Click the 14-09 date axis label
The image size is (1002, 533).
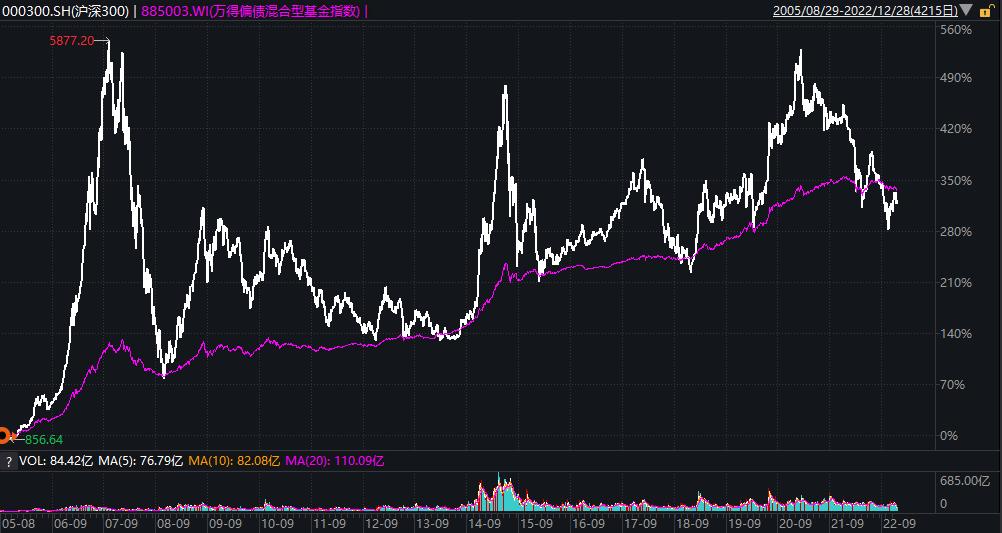[x=484, y=523]
